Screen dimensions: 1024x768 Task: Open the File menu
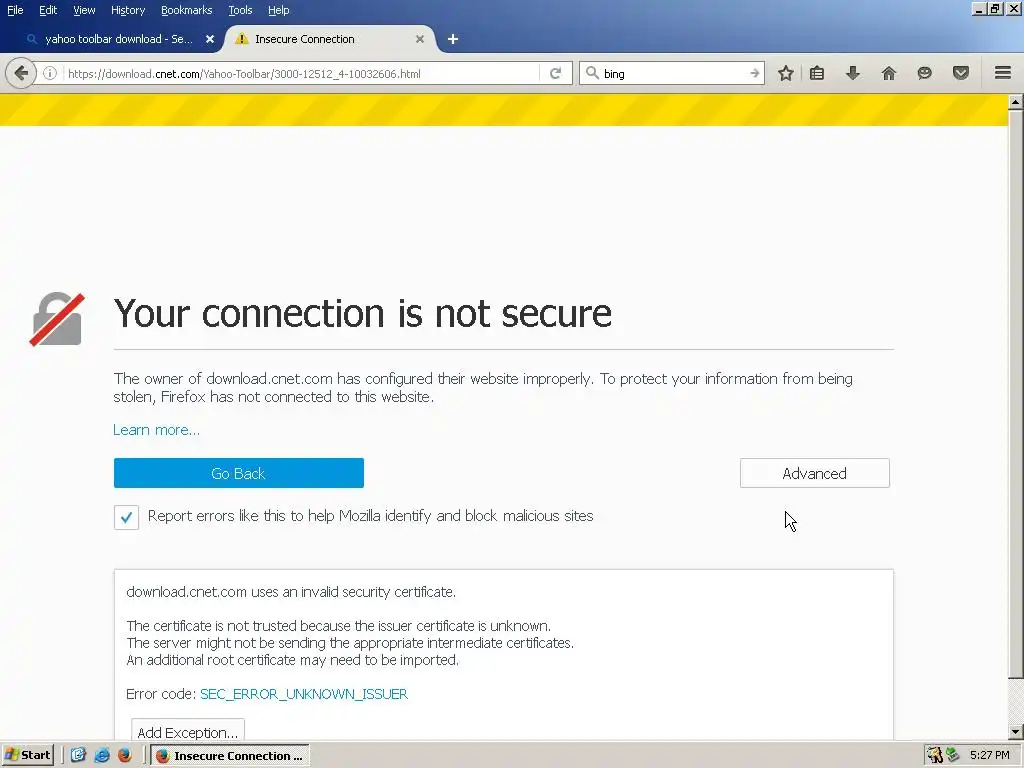pos(15,10)
